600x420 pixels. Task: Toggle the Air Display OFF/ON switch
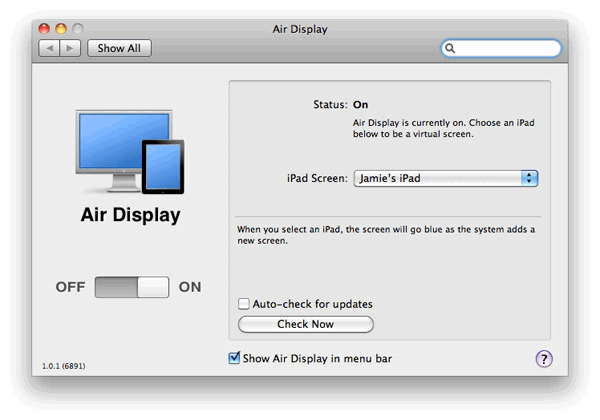coord(132,287)
